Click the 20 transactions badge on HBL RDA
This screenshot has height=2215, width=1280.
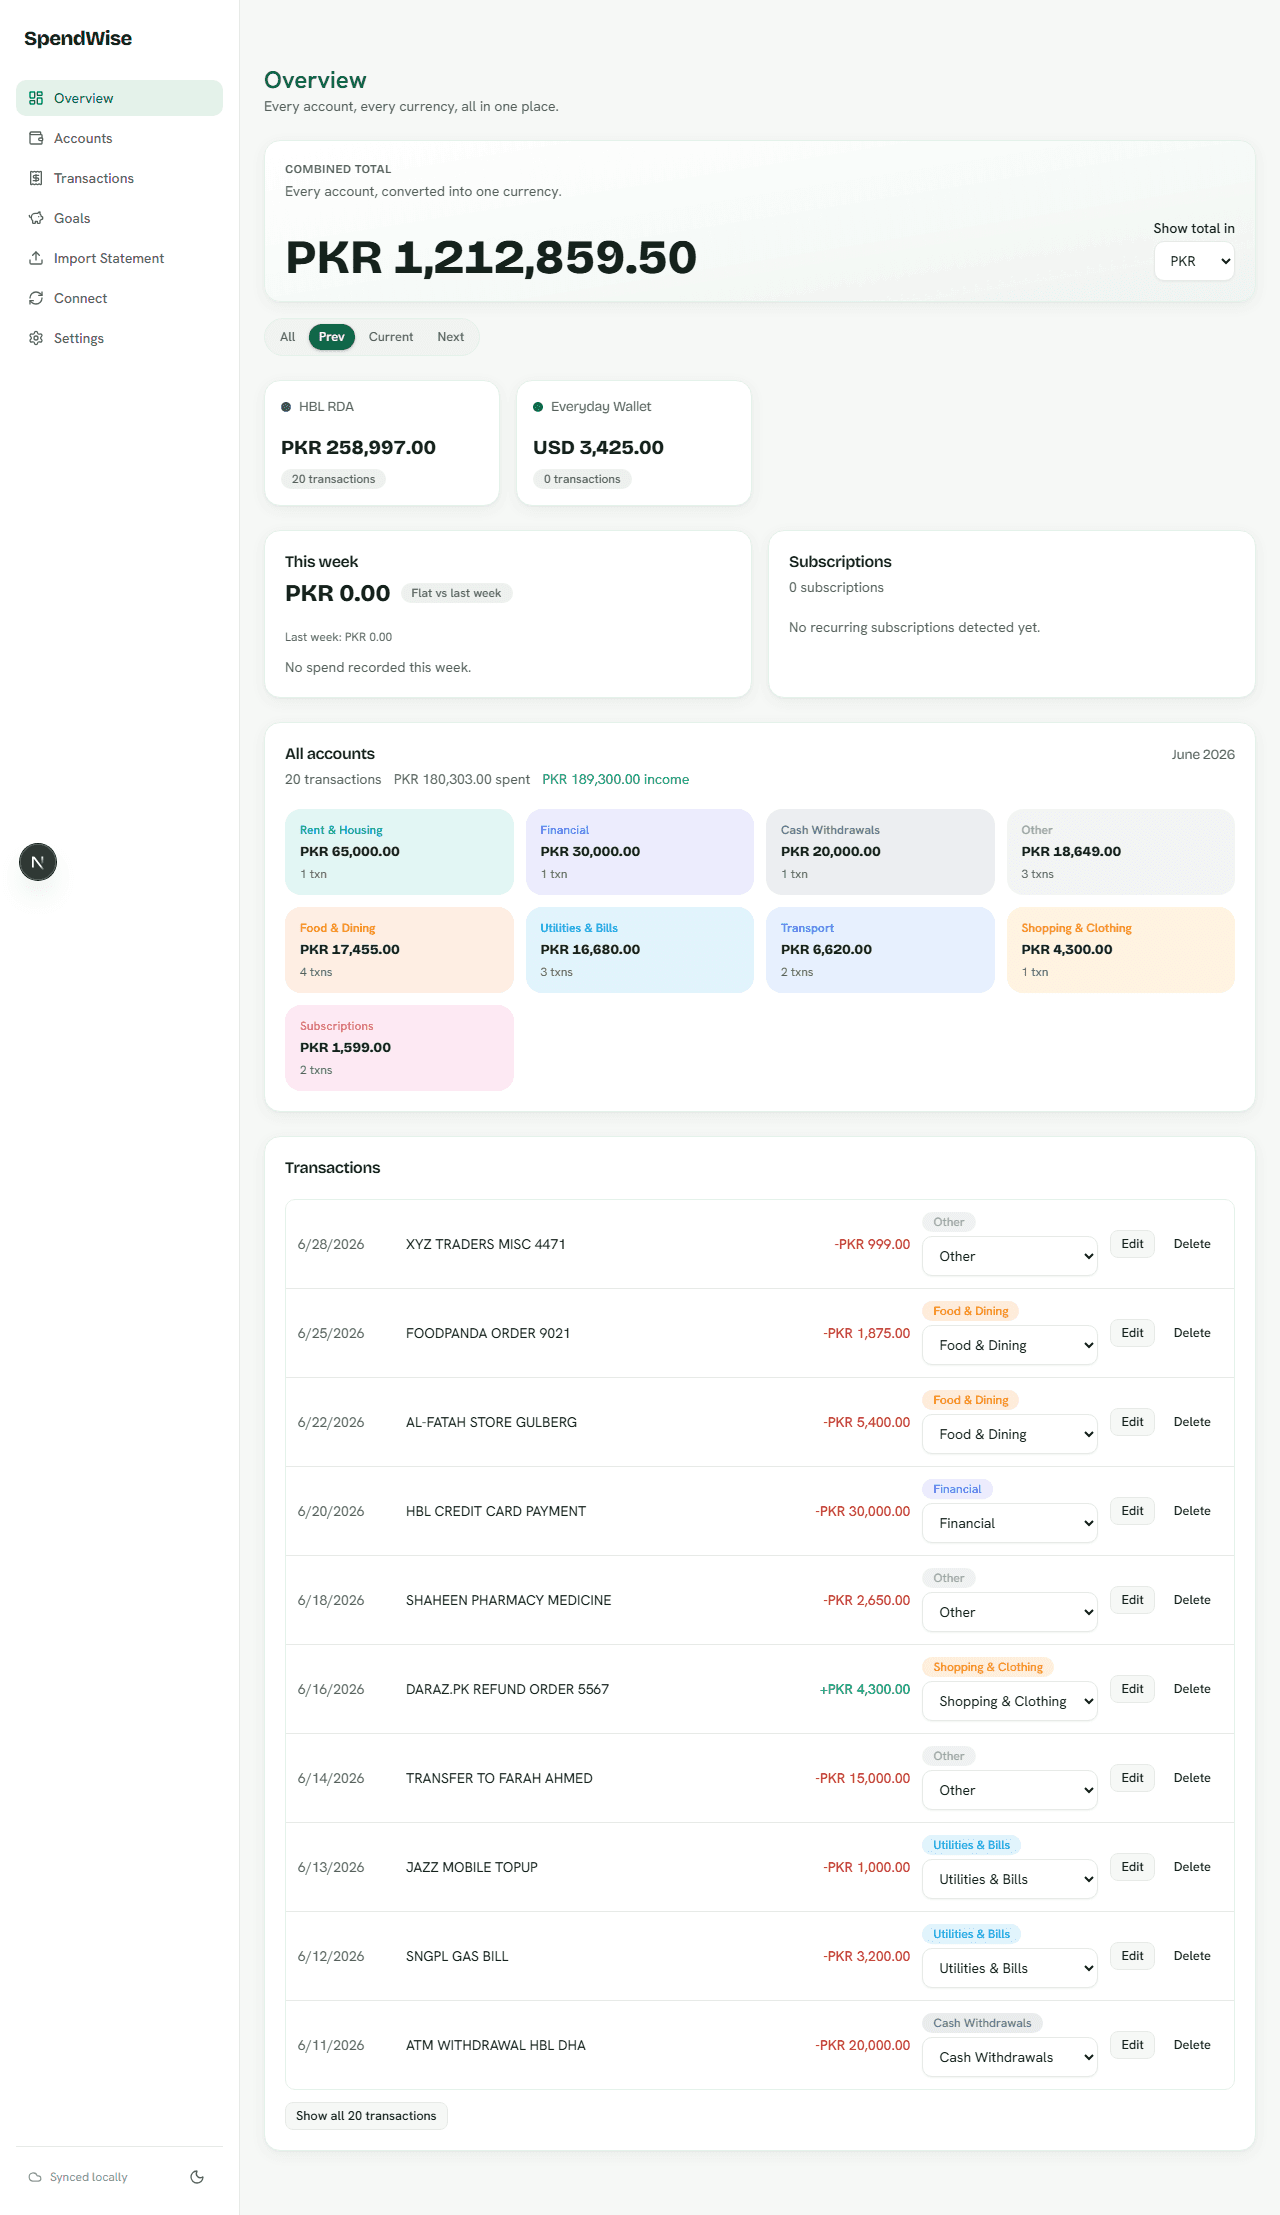(333, 479)
